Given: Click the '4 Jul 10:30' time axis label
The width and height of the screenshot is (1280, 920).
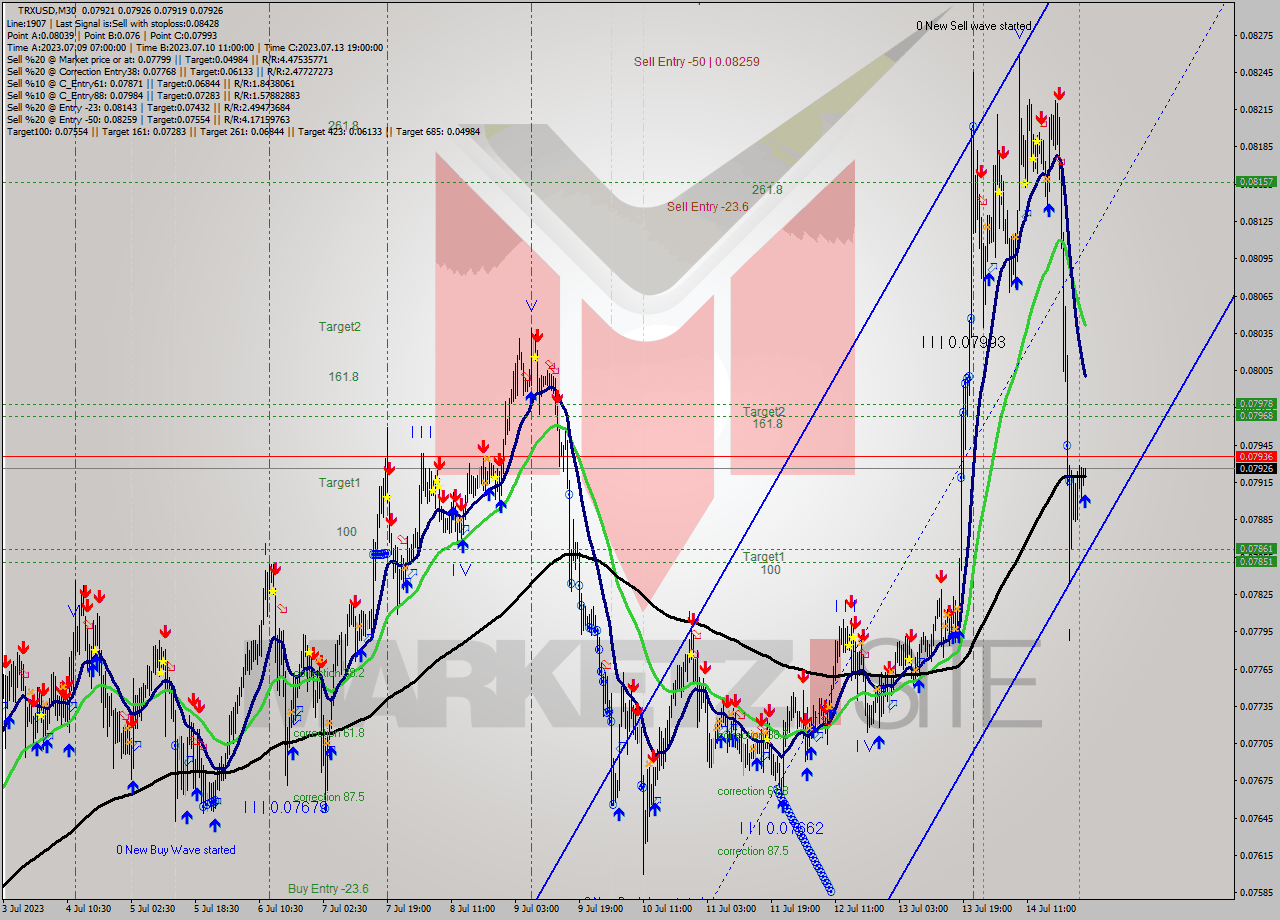Looking at the screenshot, I should tap(88, 909).
